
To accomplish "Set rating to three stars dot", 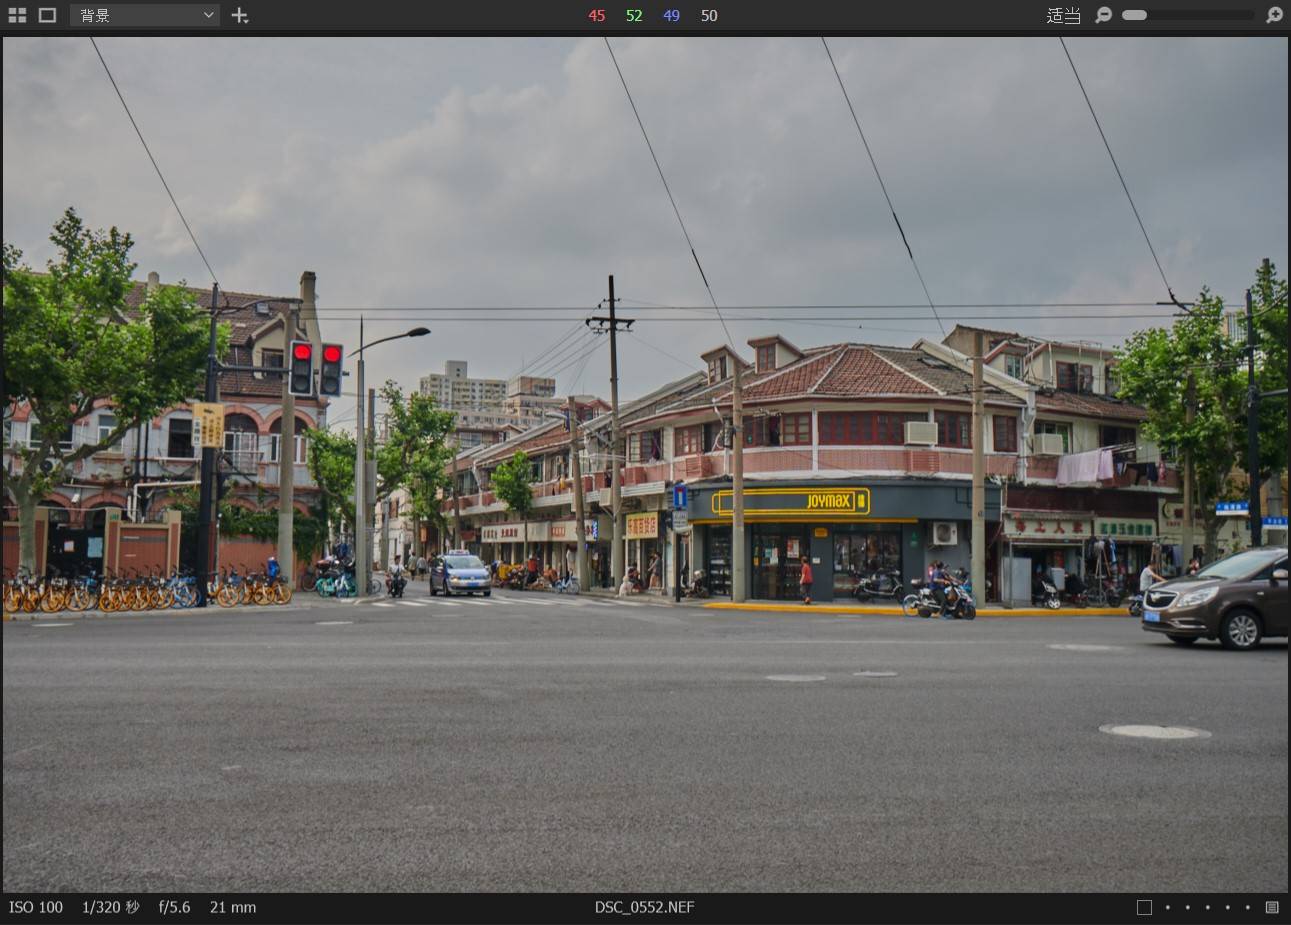I will (x=1207, y=907).
